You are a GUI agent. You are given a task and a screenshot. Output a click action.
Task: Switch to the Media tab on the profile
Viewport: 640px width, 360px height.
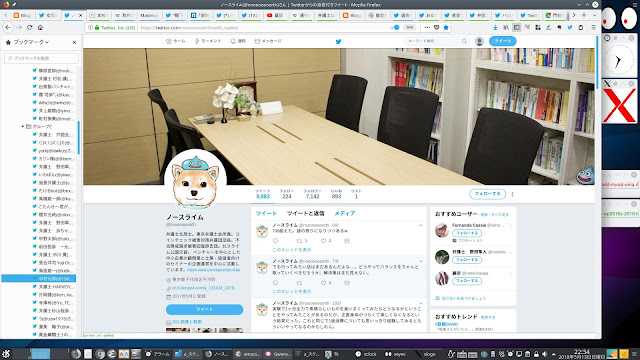click(345, 213)
